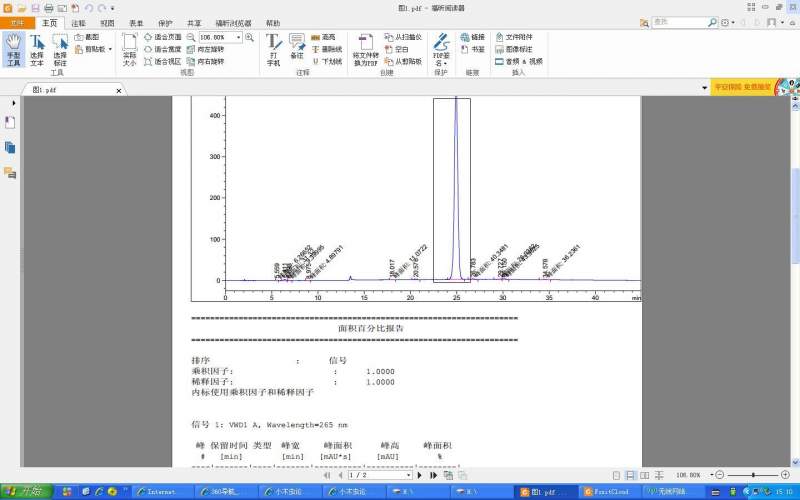Open the page number 1 / 2 dropdown
Image resolution: width=800 pixels, height=500 pixels.
click(x=408, y=475)
